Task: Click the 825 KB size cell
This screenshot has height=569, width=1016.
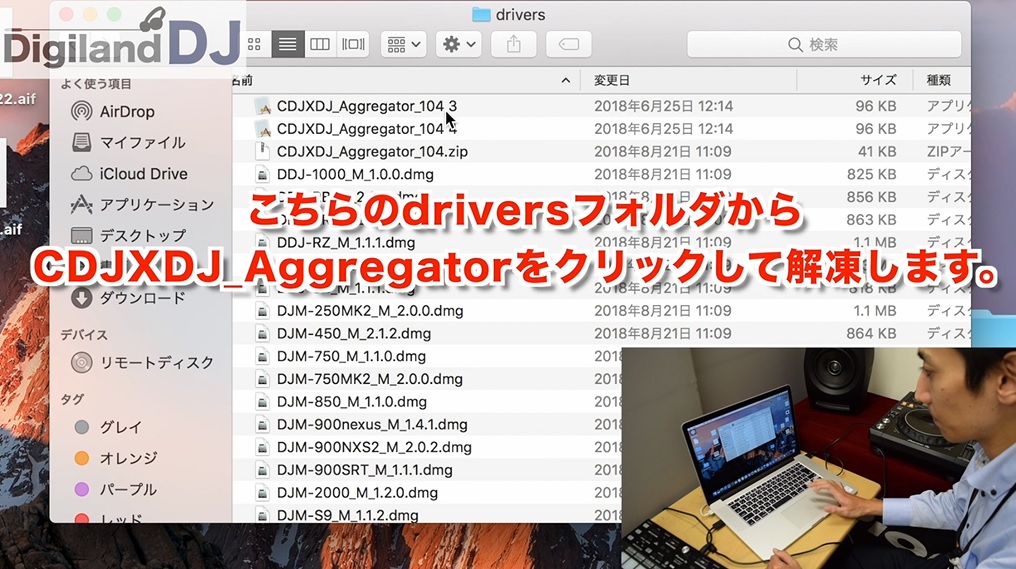Action: click(x=872, y=174)
